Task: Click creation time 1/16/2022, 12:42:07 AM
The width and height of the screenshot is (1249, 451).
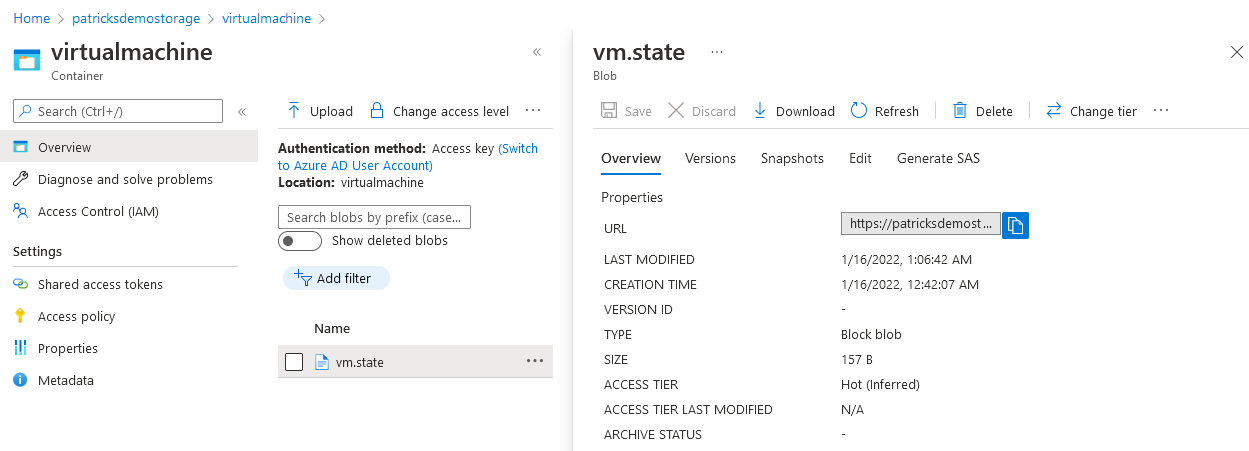Action: point(910,284)
